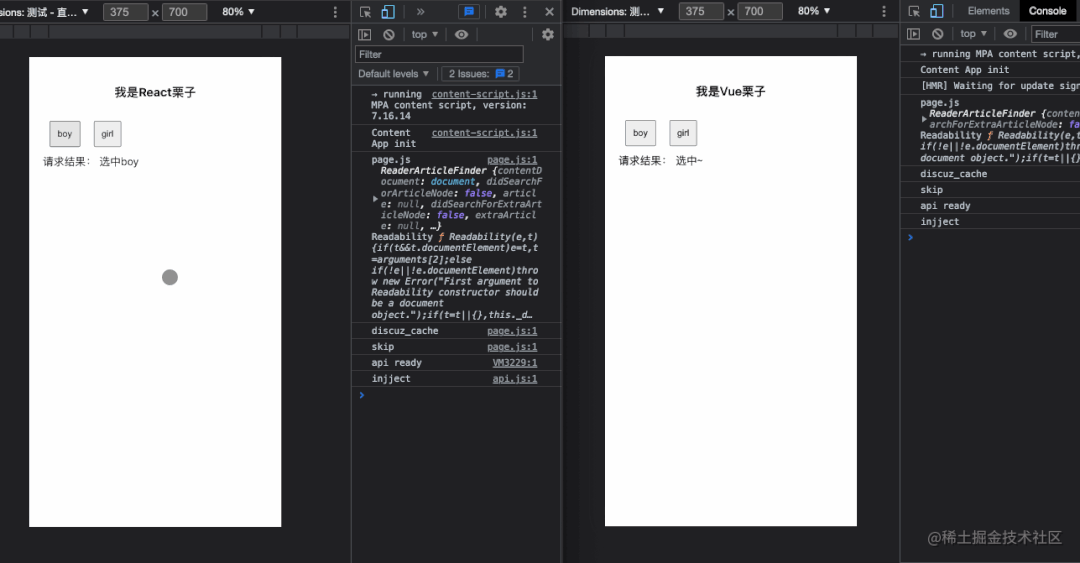Toggle live expression eye in left console

(x=461, y=34)
